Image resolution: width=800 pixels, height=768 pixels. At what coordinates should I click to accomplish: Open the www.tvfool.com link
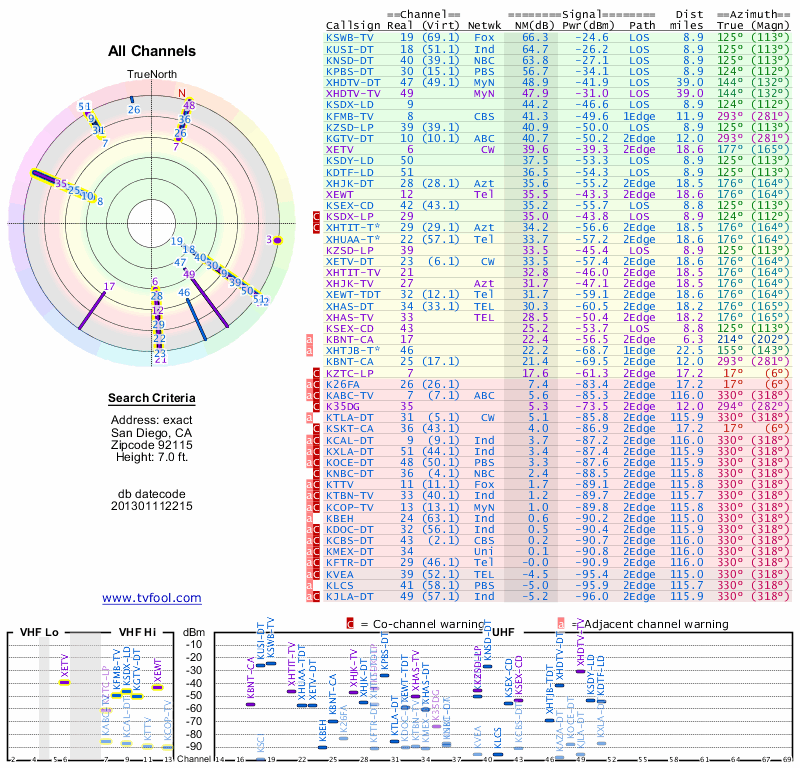152,598
